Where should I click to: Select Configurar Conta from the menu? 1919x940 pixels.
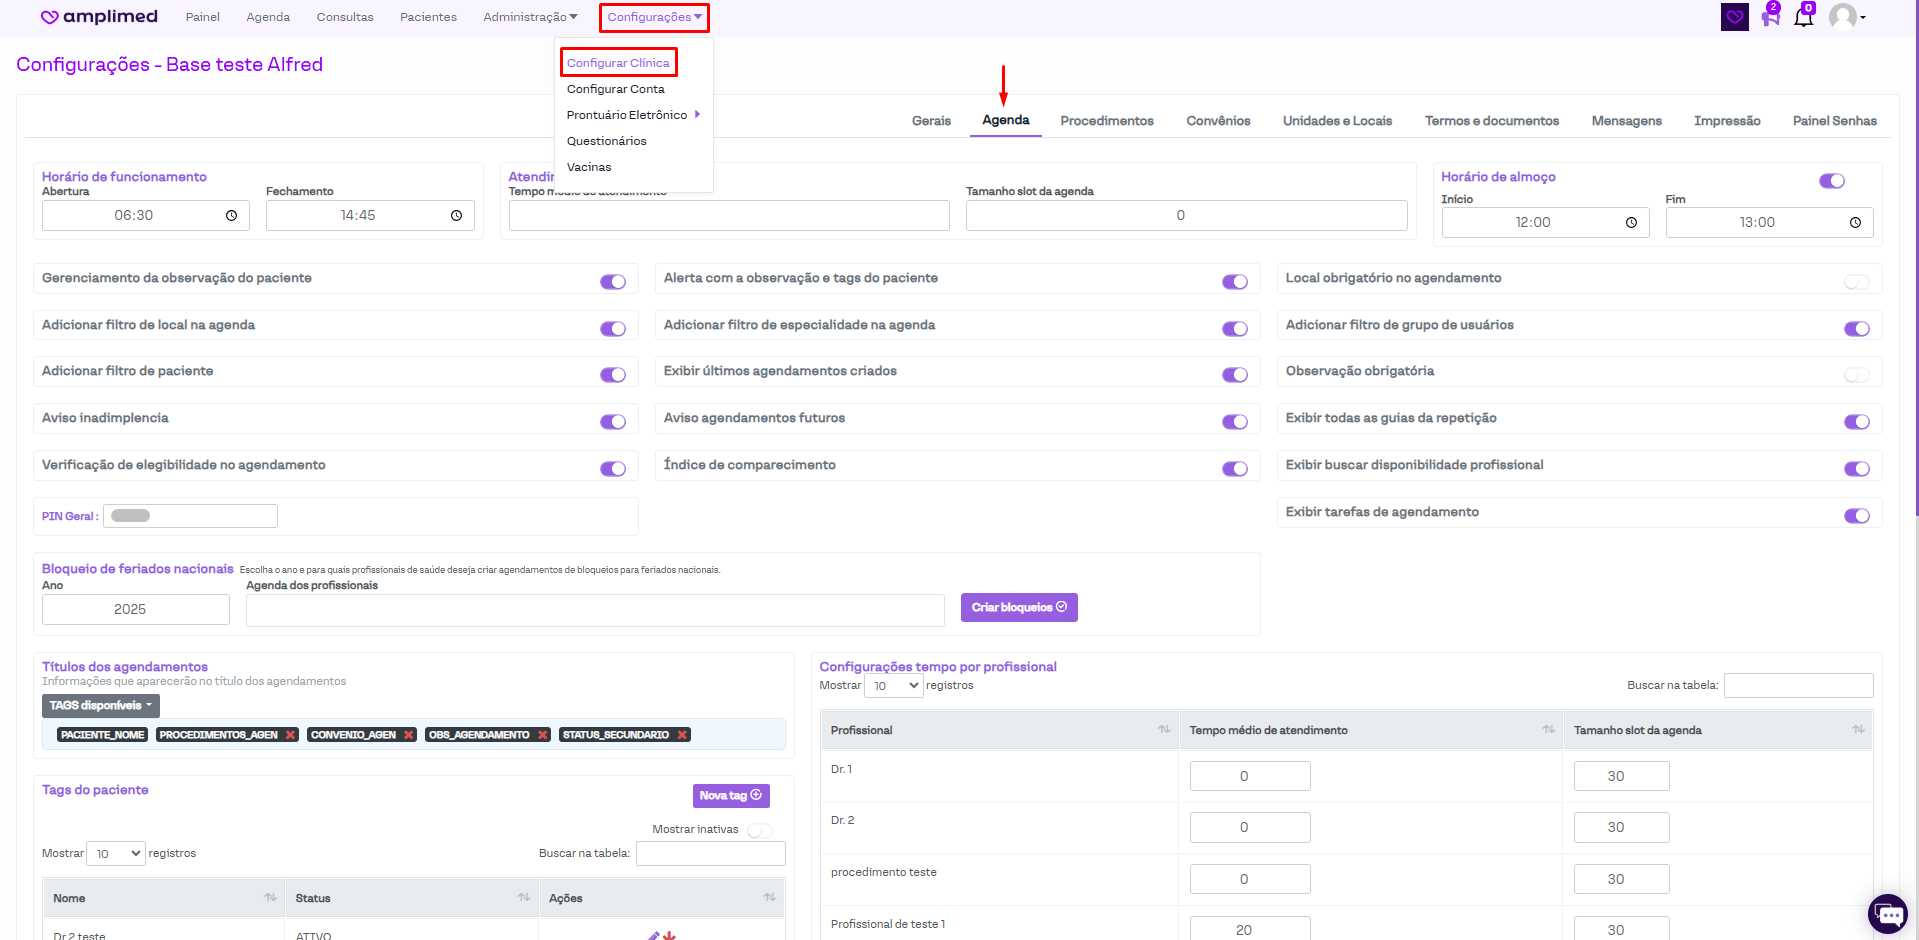[615, 89]
